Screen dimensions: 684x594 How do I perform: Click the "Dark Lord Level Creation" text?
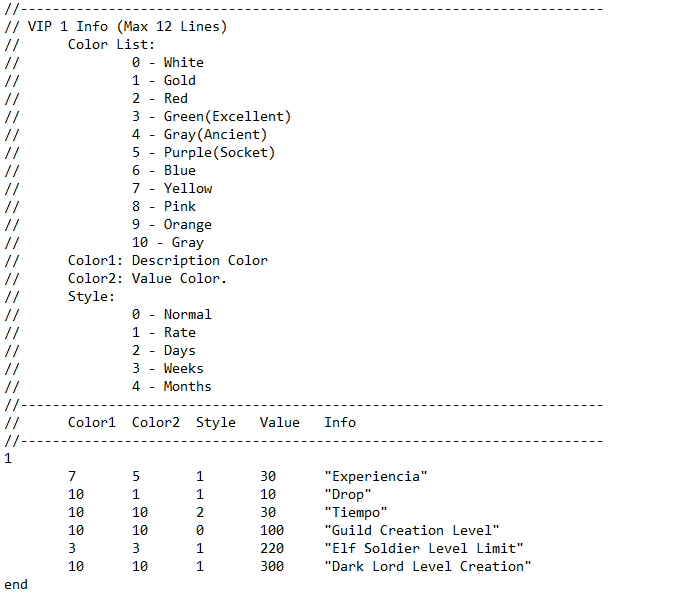coord(427,566)
